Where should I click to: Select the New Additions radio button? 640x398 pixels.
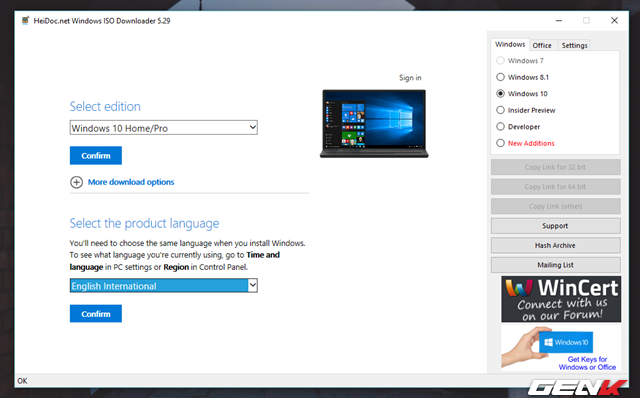[500, 143]
